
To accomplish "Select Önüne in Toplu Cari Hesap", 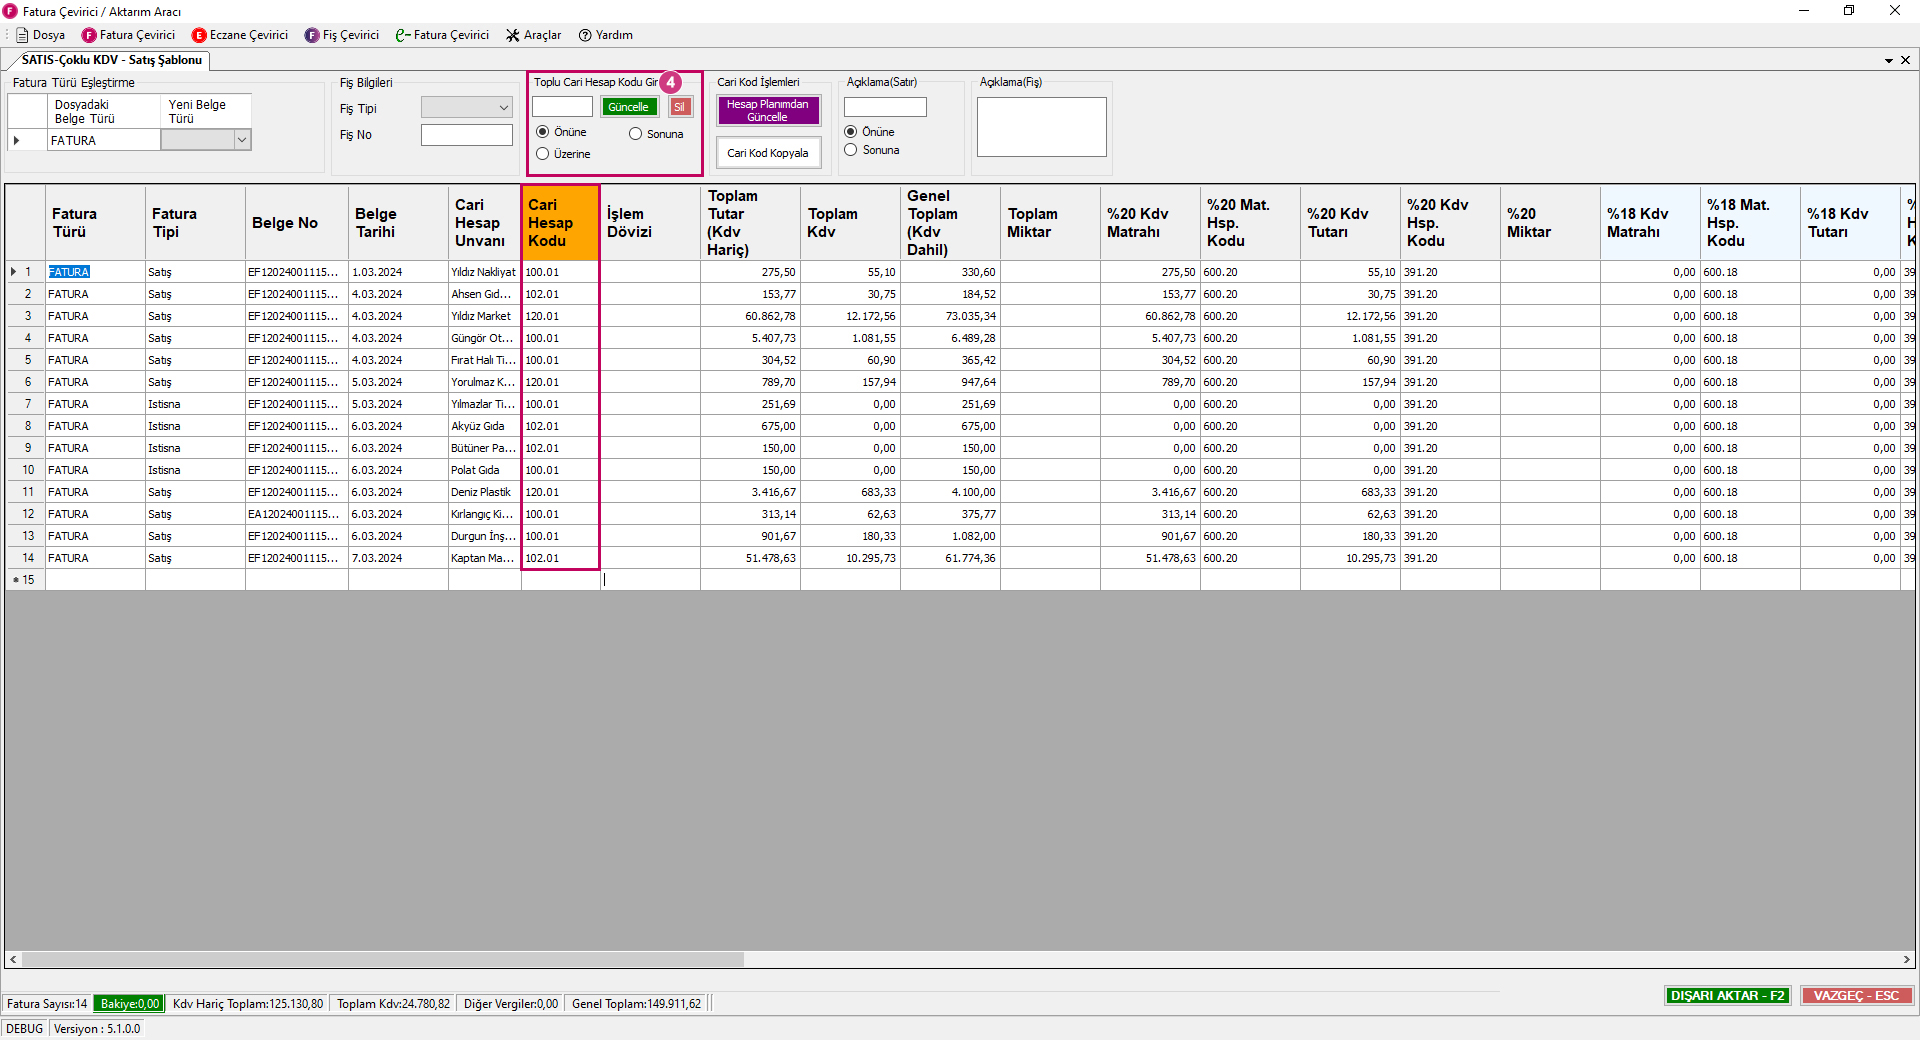I will click(x=543, y=132).
